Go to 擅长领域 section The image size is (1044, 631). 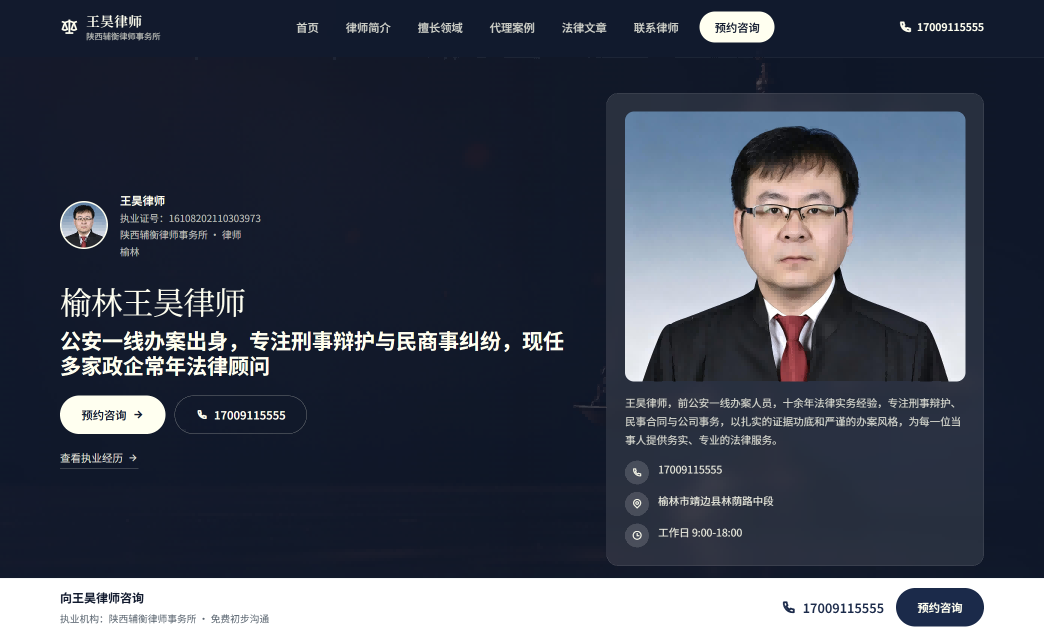coord(439,28)
